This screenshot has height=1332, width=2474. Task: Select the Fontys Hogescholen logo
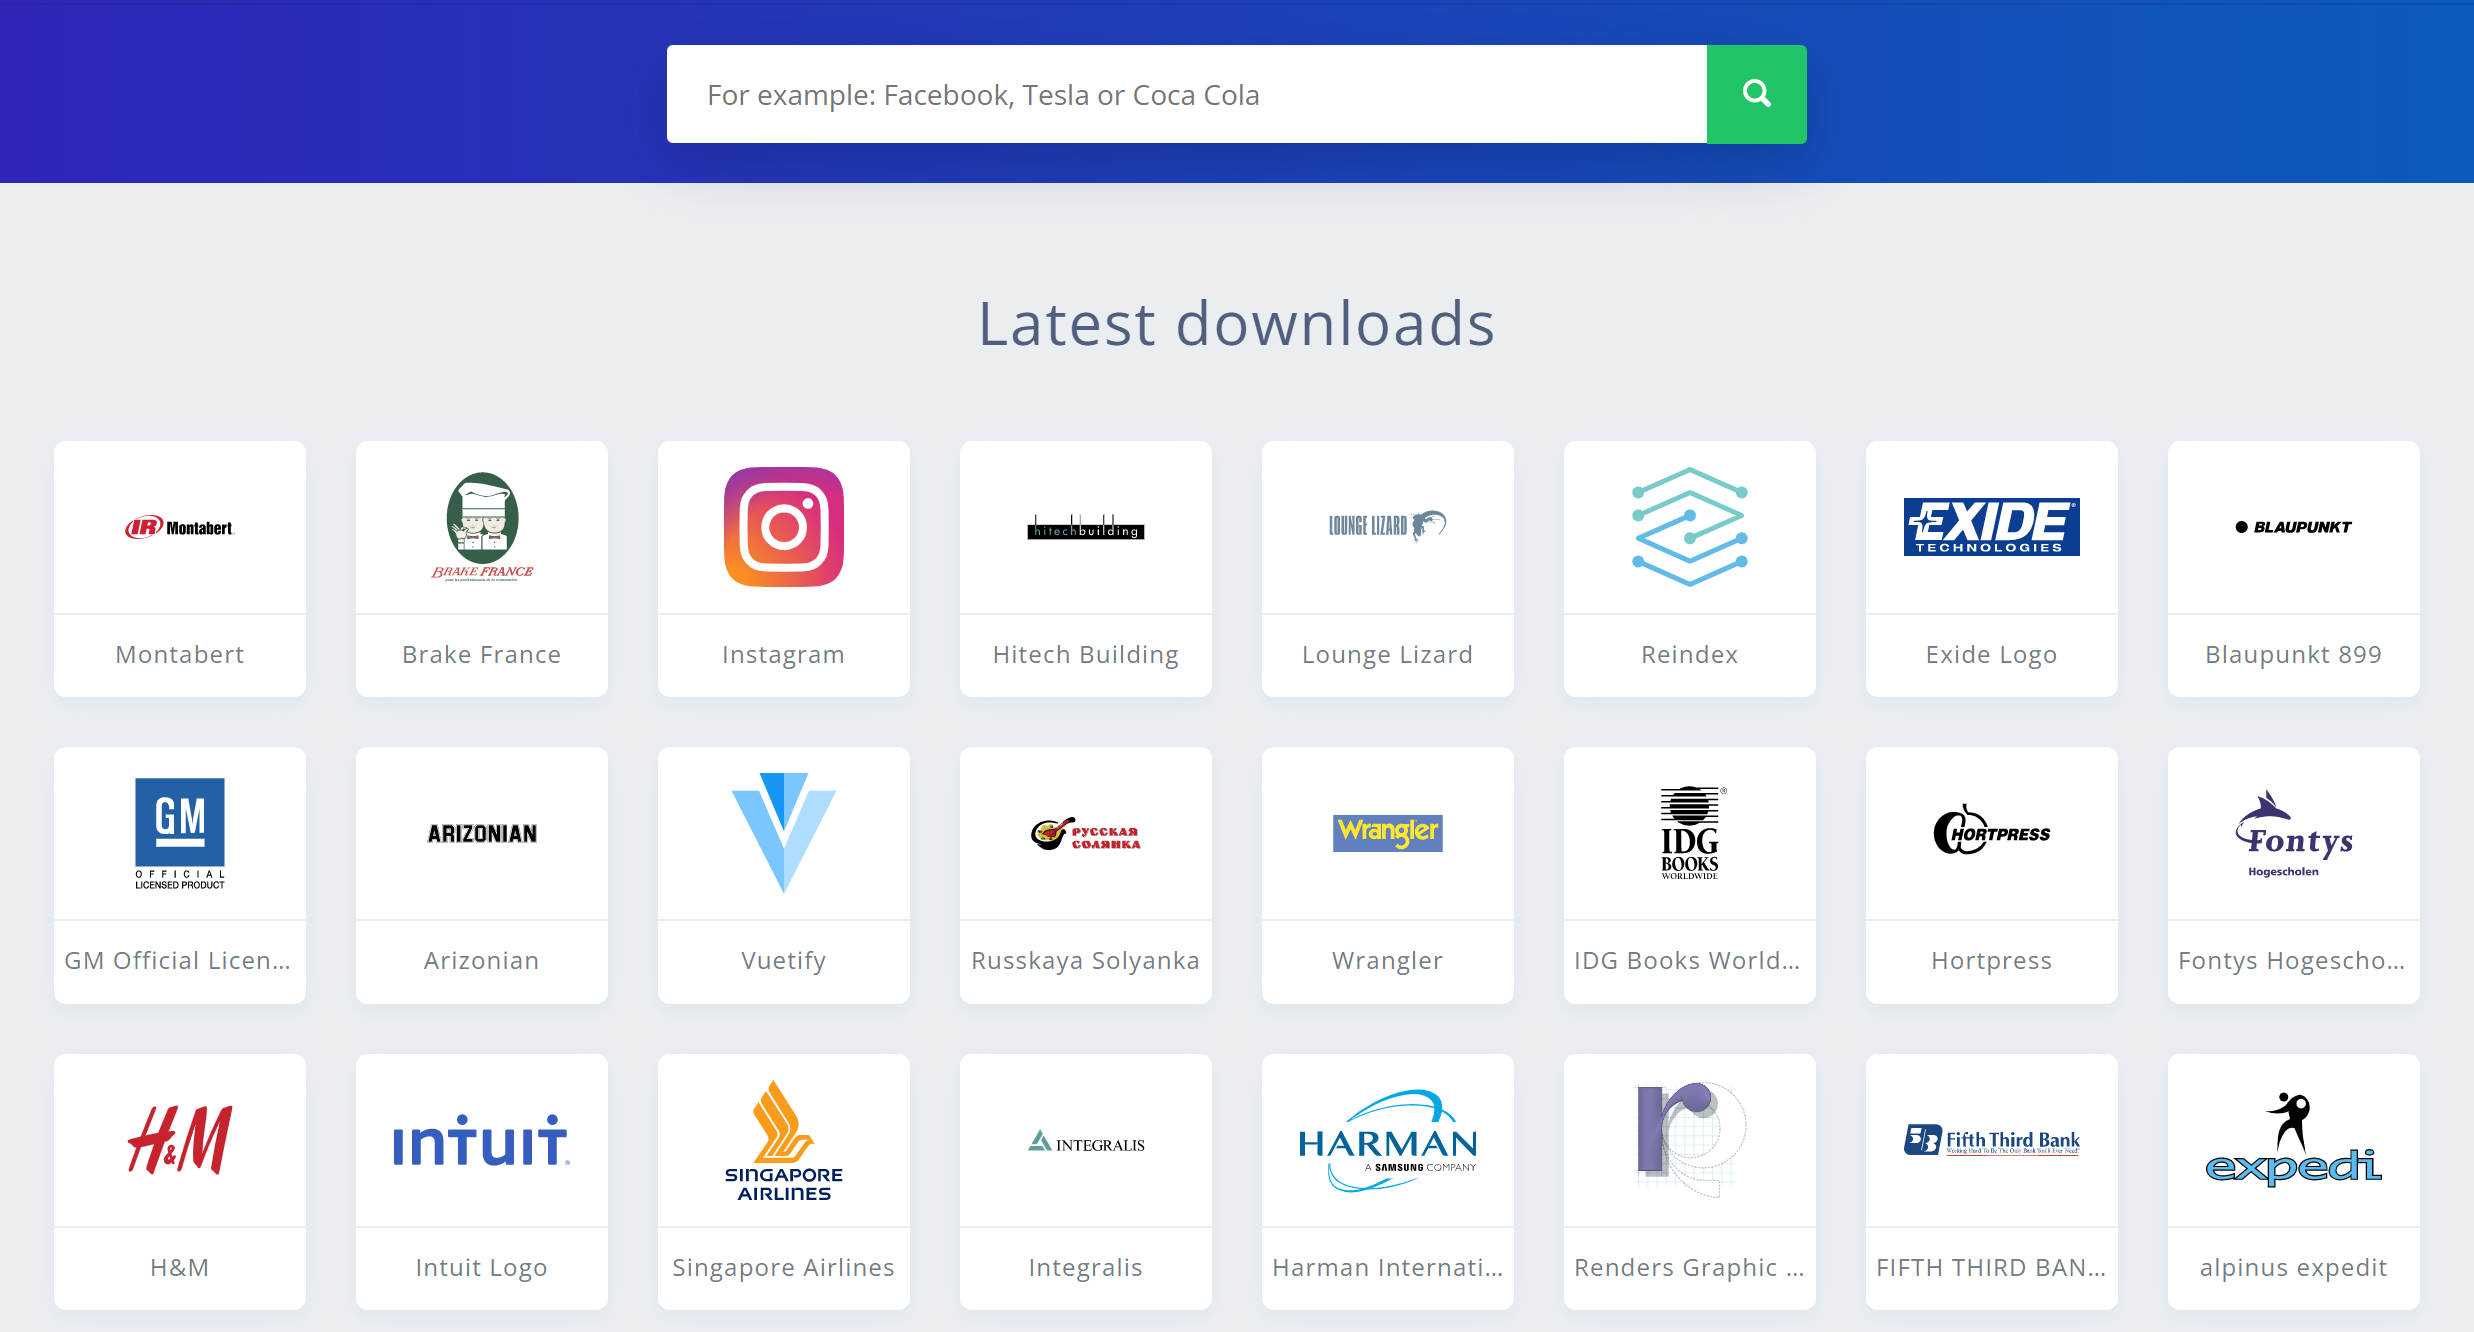point(2293,833)
